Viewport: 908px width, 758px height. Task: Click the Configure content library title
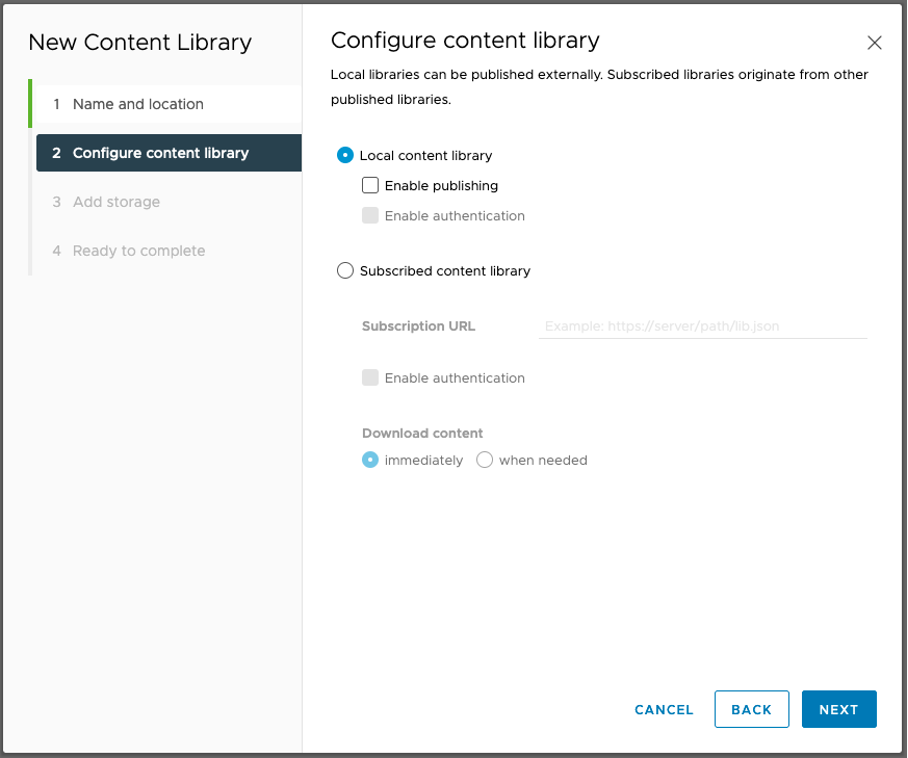(x=463, y=40)
